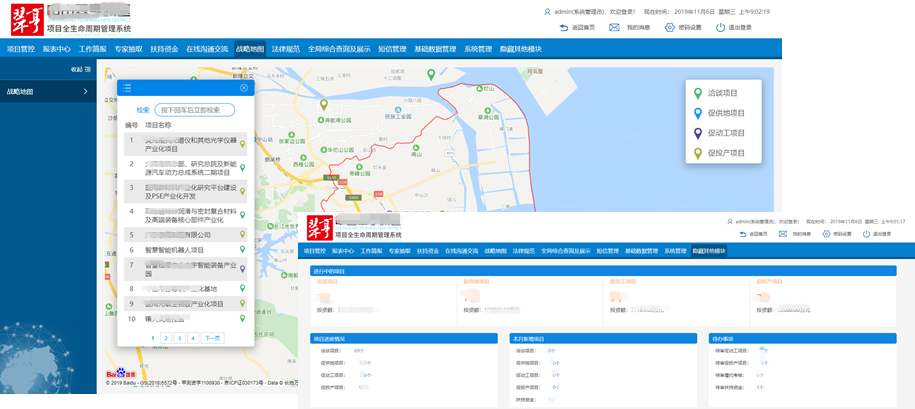Click map pin beside 智慧智能机器人项目
Viewport: 915px width, 409px height.
(242, 250)
